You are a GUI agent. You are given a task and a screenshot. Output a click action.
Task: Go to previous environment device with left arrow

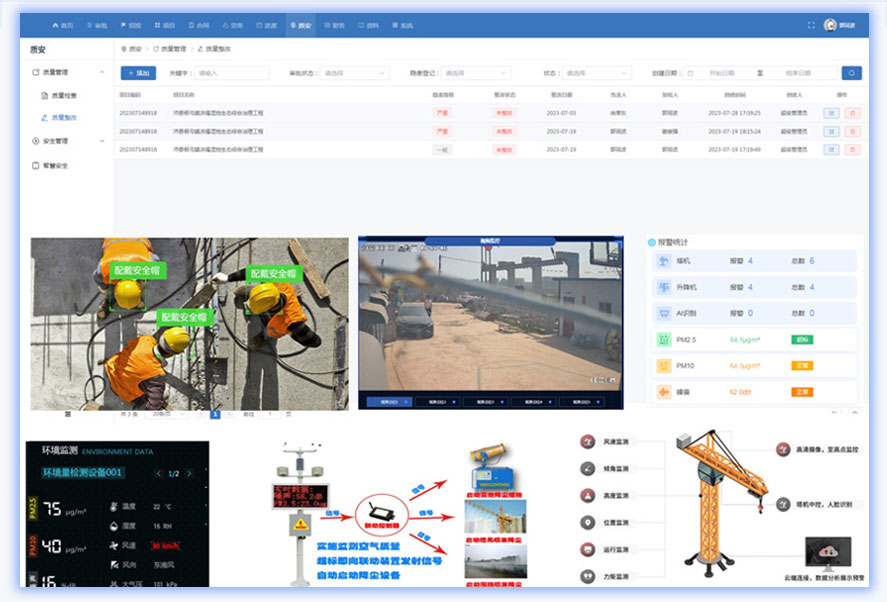tap(158, 474)
